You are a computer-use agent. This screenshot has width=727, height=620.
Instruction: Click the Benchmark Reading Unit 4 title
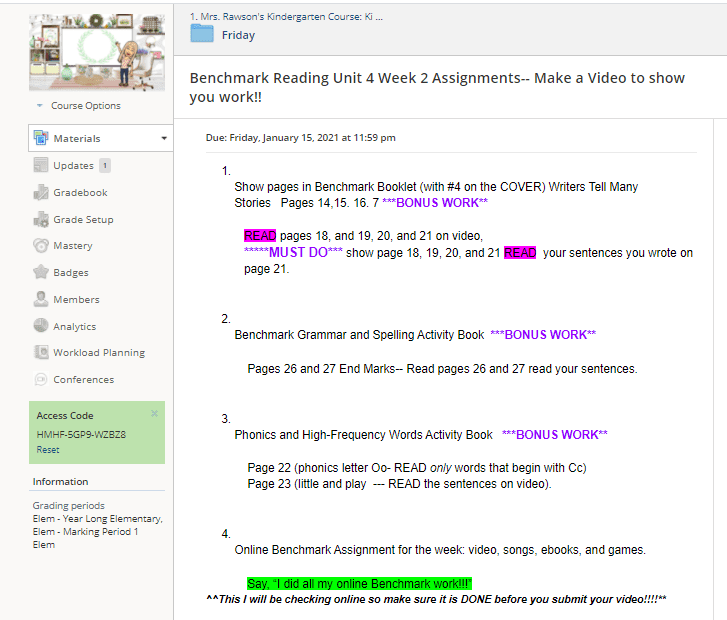click(437, 87)
